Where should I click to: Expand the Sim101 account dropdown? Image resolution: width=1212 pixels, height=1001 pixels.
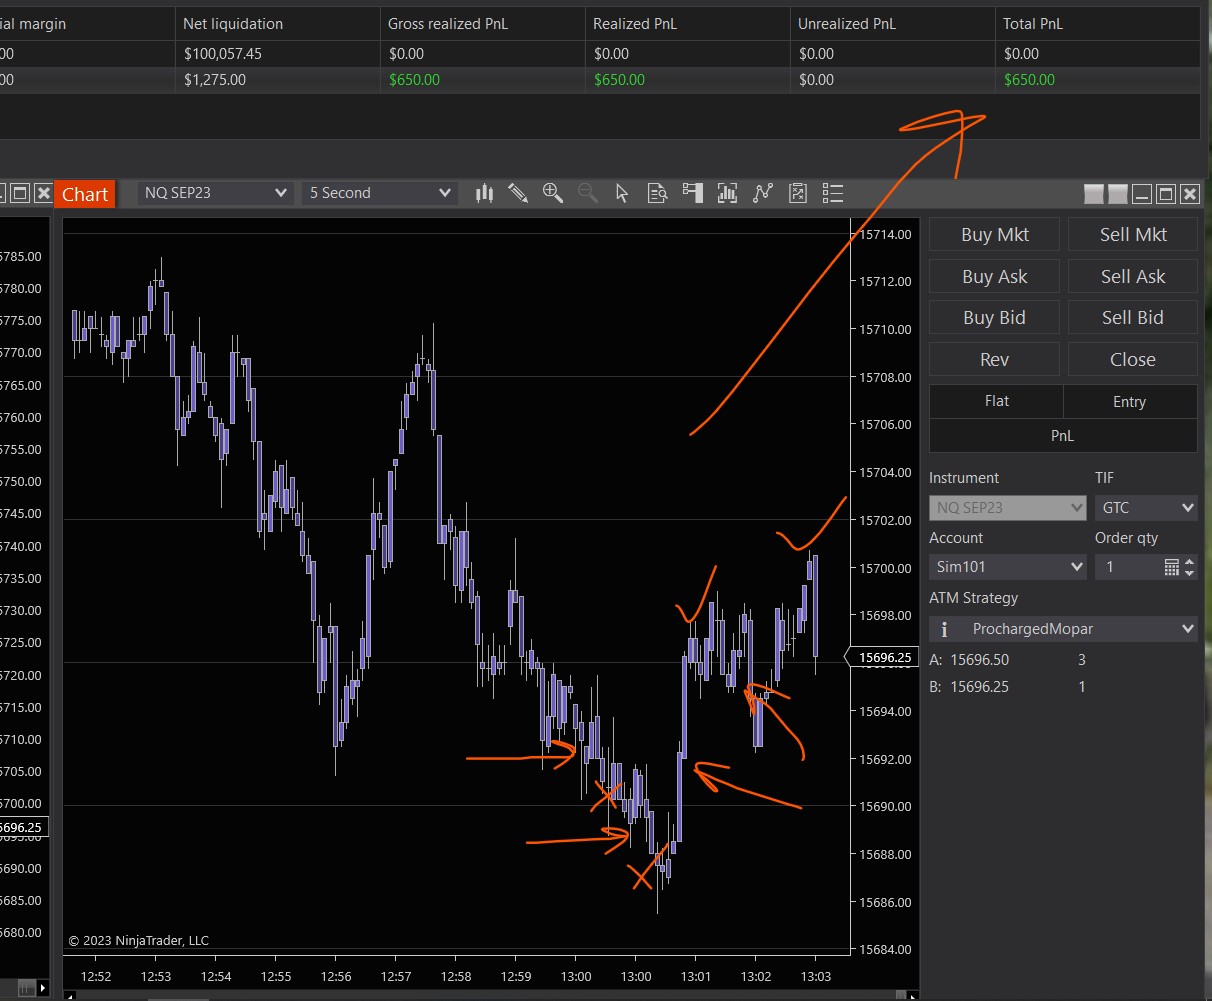tap(1008, 567)
